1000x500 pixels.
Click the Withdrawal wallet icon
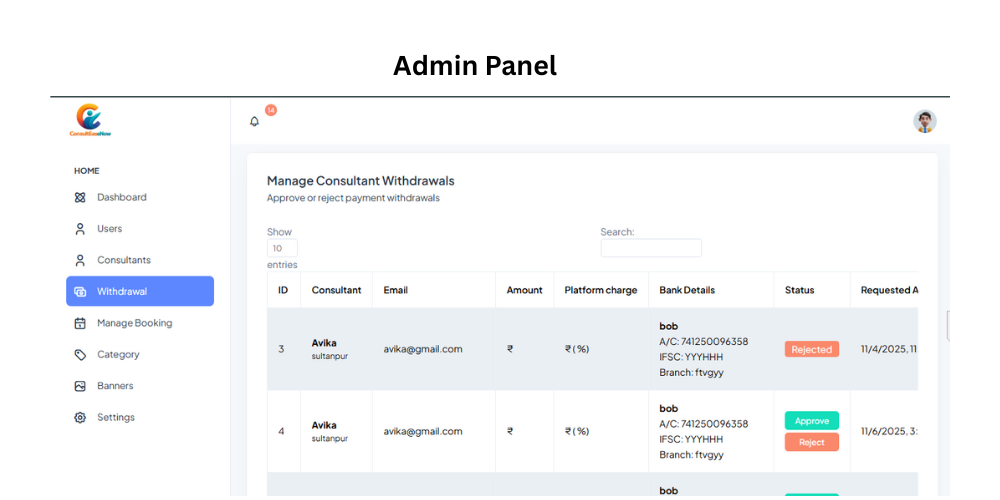click(80, 291)
